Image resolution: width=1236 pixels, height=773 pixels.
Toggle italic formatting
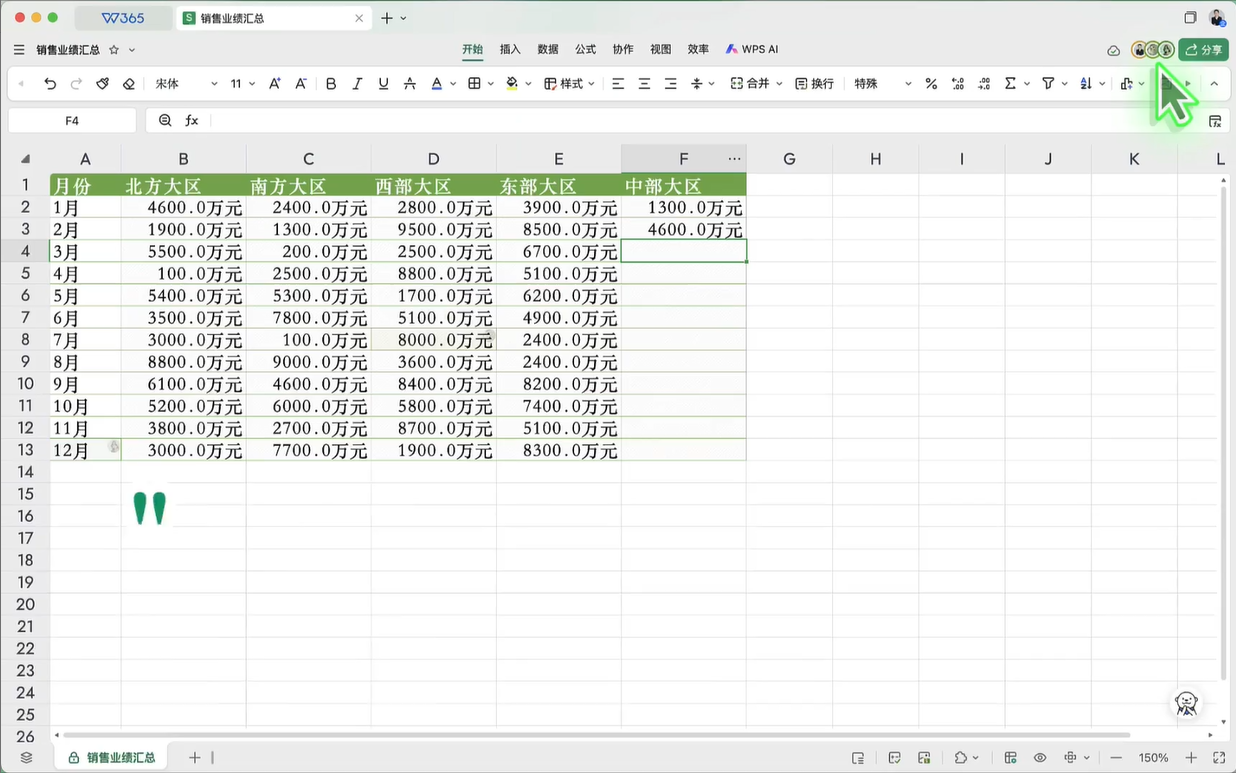357,84
